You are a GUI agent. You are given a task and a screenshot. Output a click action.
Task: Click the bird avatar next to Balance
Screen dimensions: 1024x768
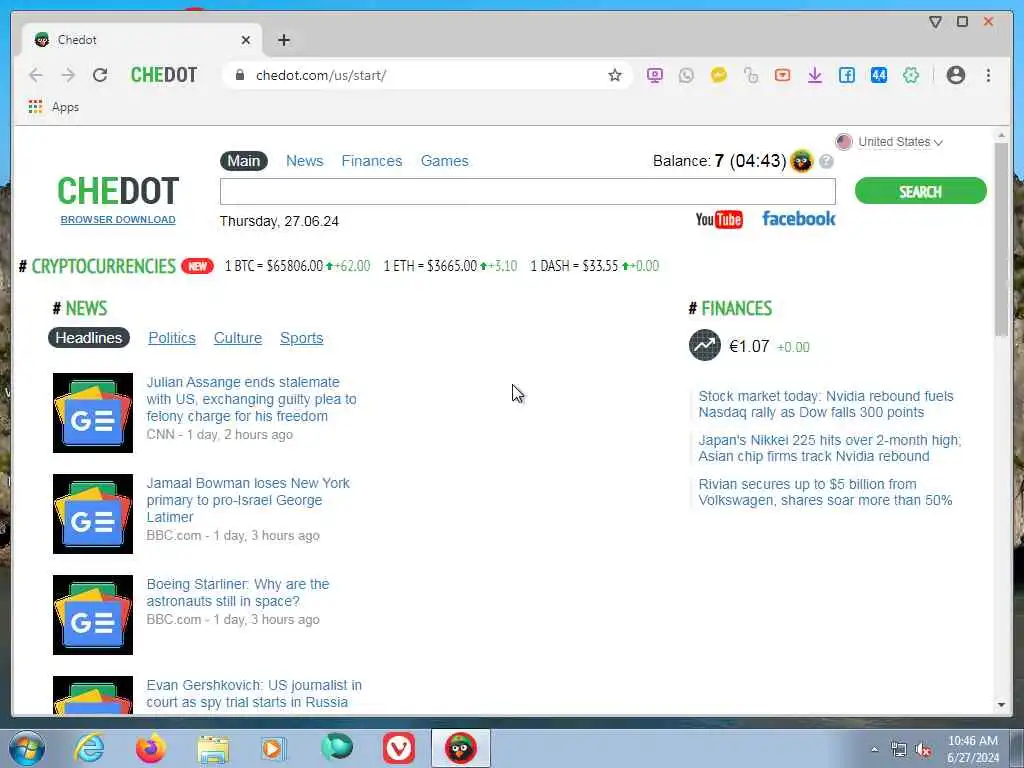click(x=802, y=161)
